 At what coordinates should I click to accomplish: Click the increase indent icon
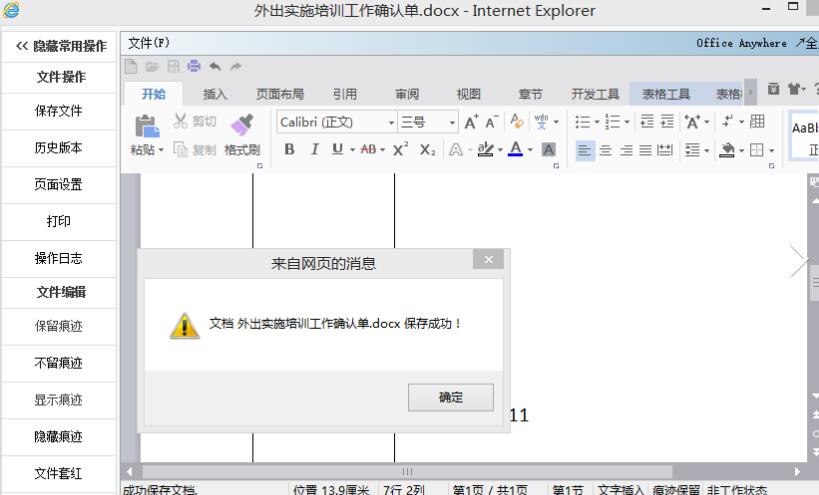667,122
